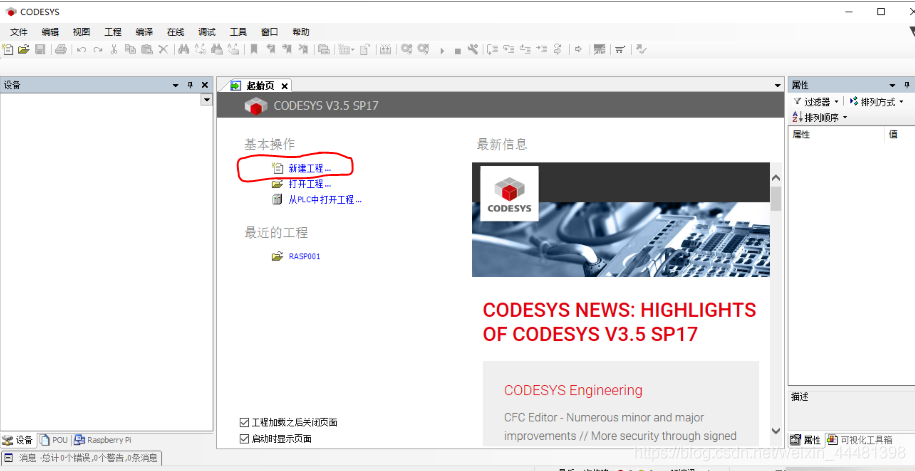915x471 pixels.
Task: Click the Step over debug icon
Action: (493, 50)
